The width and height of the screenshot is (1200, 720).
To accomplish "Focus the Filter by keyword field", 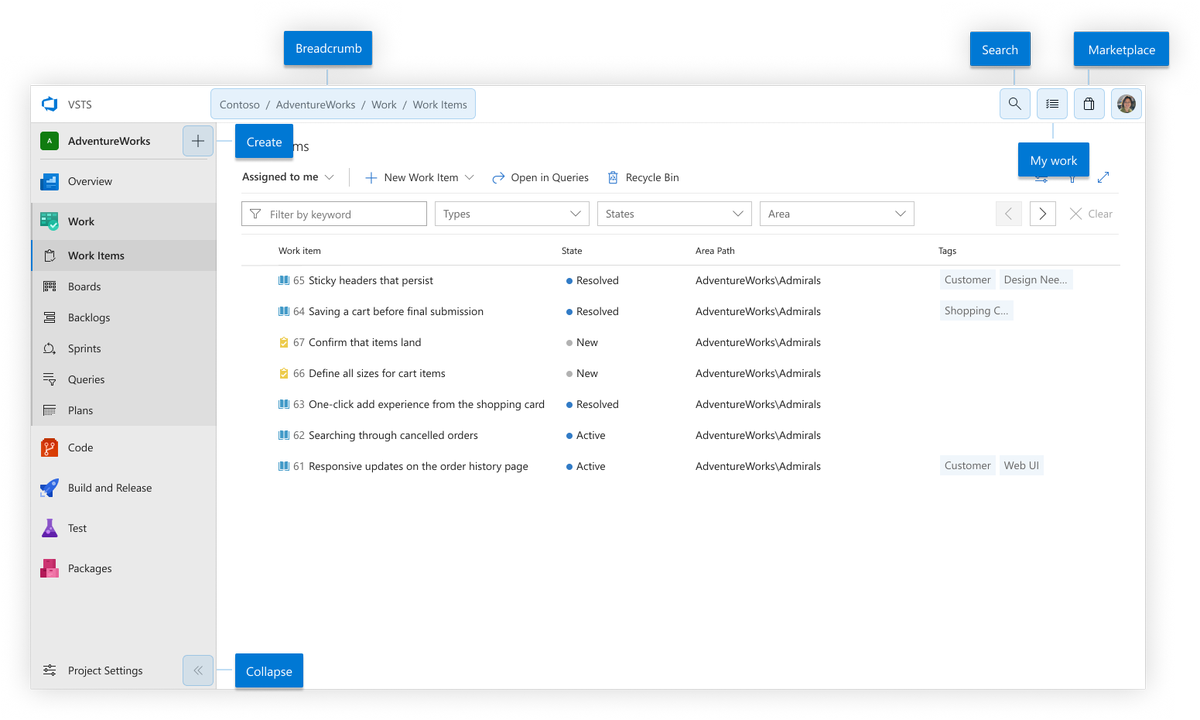I will pyautogui.click(x=334, y=214).
